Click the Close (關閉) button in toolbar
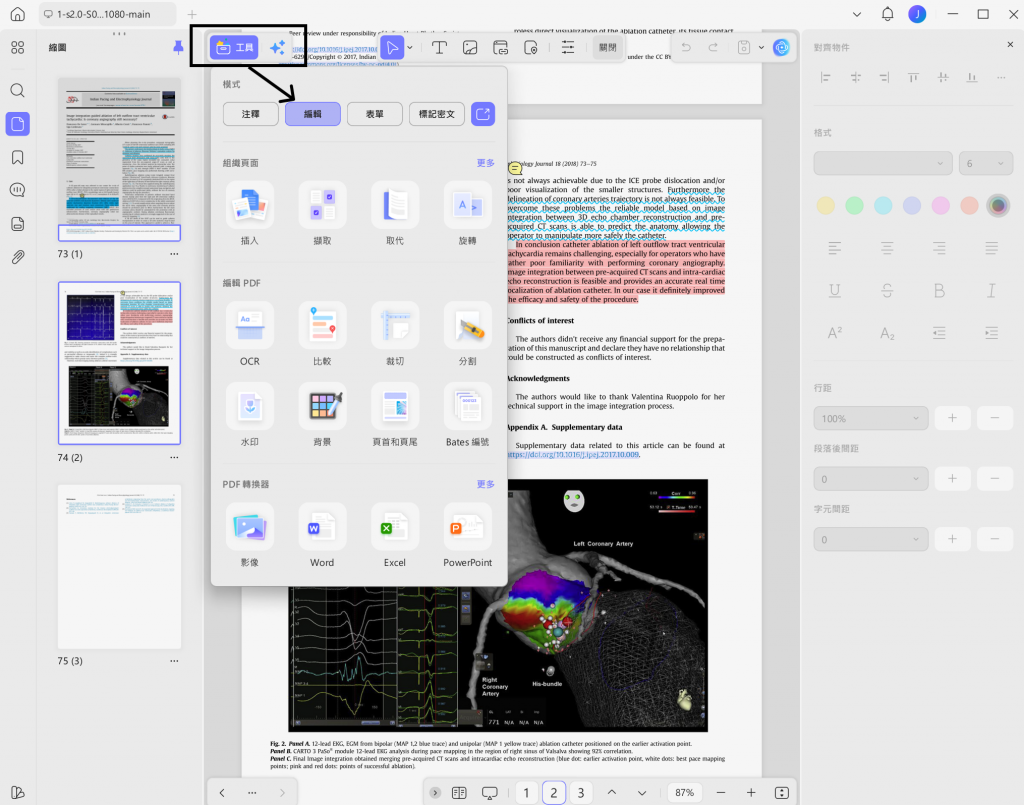 click(x=608, y=48)
